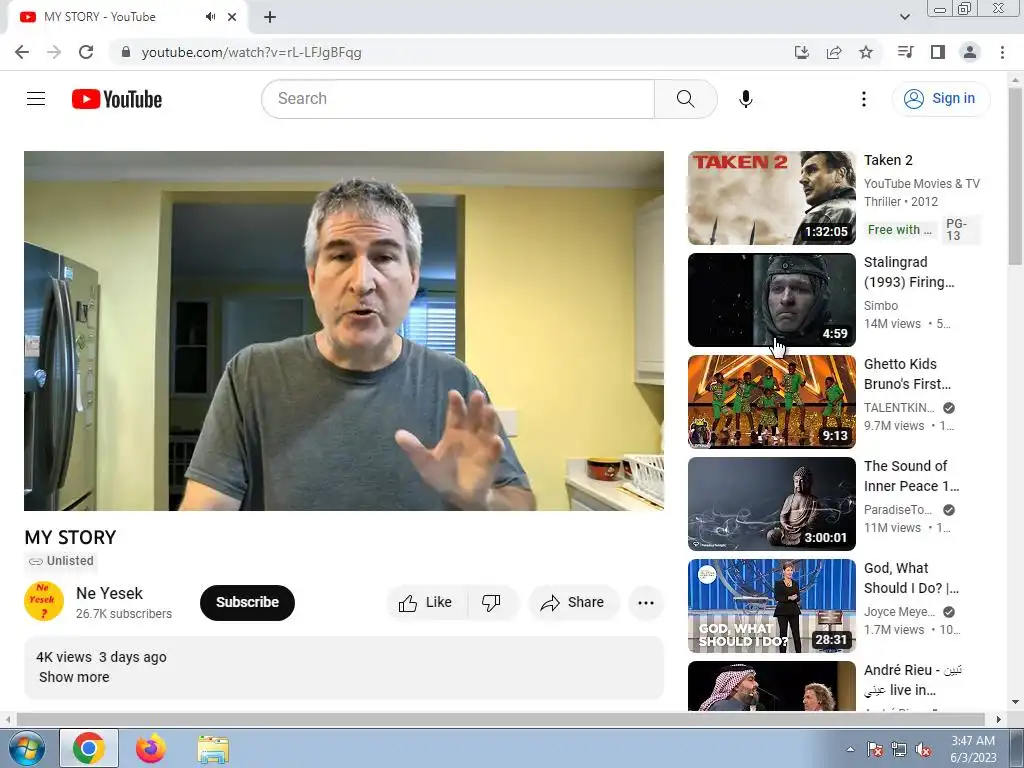Viewport: 1024px width, 768px height.
Task: Open a new browser tab
Action: coord(270,17)
